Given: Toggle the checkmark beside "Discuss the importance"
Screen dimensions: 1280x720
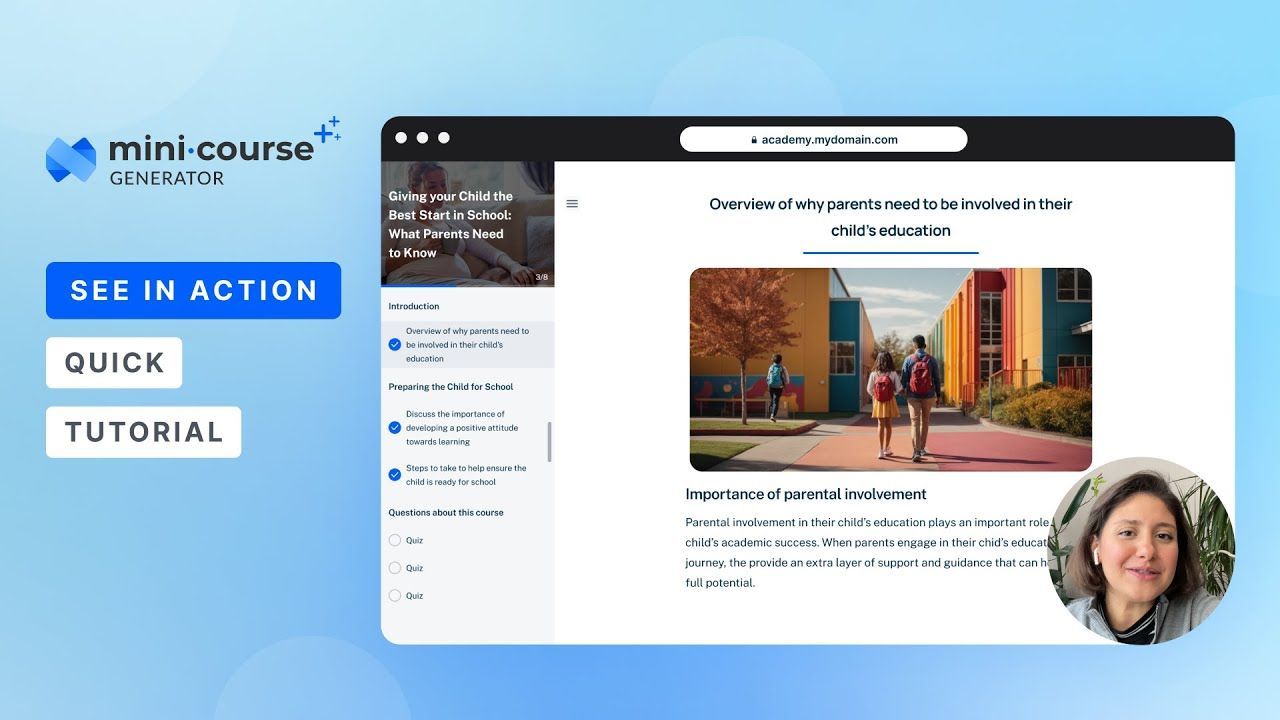Looking at the screenshot, I should click(x=395, y=428).
